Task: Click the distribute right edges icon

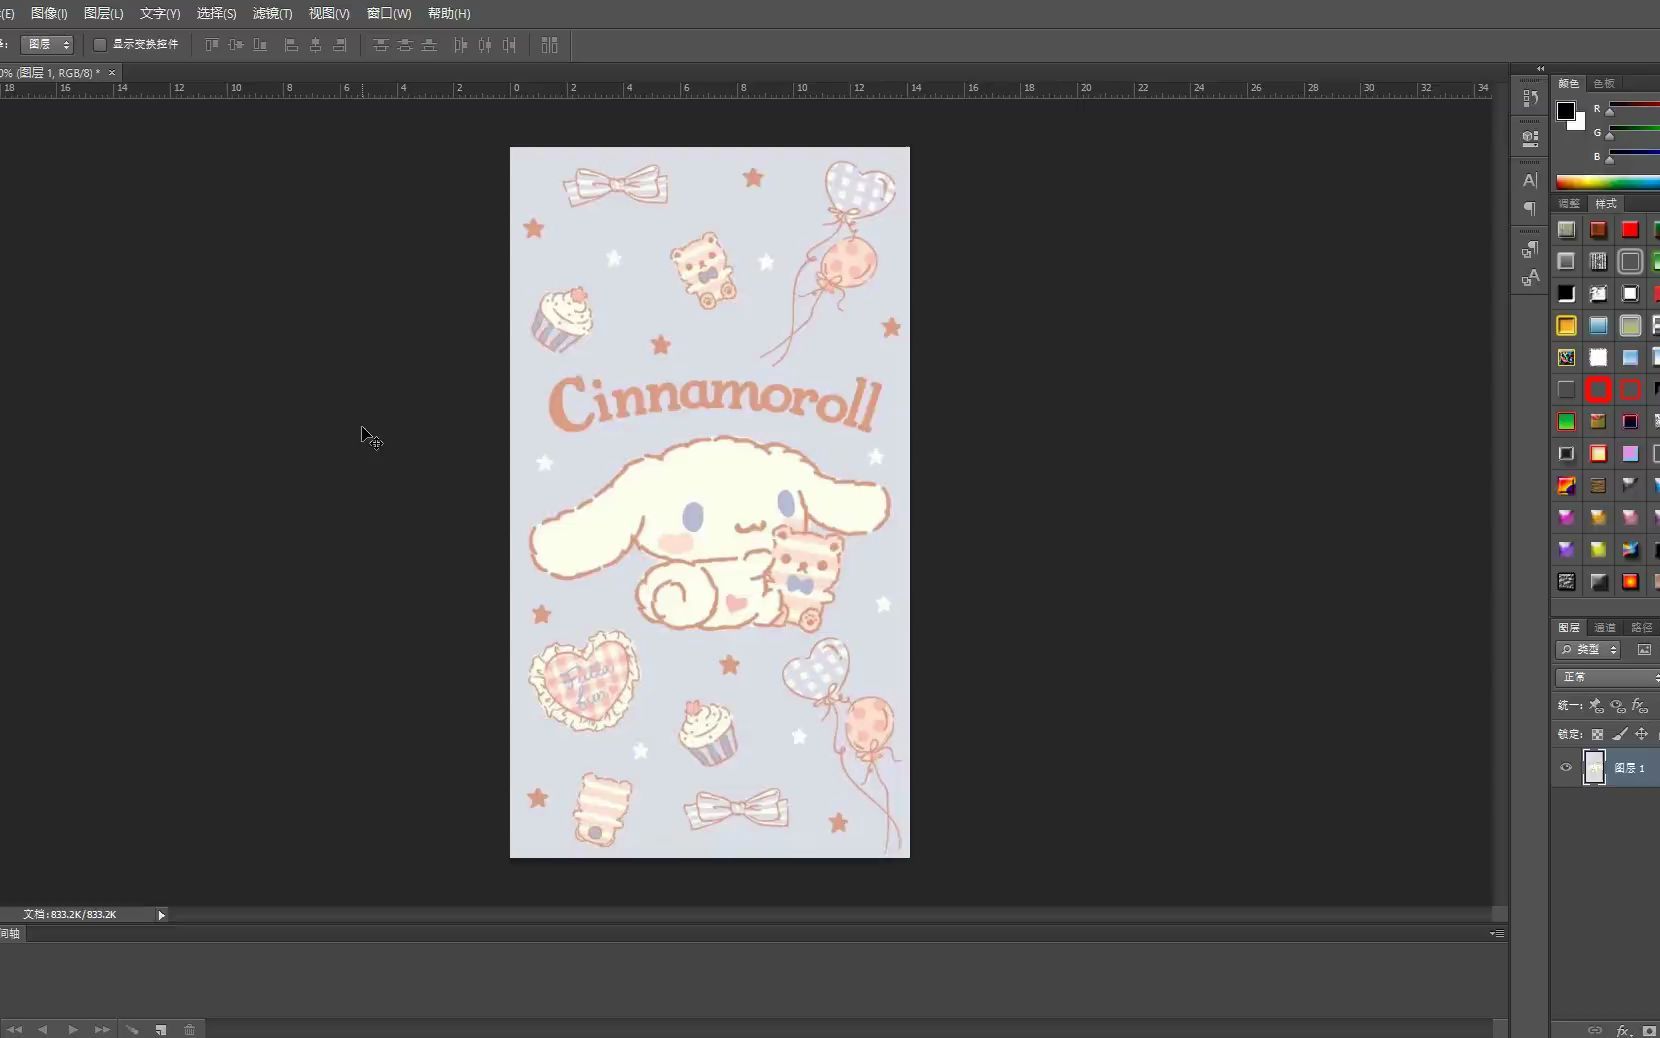Action: coord(509,45)
